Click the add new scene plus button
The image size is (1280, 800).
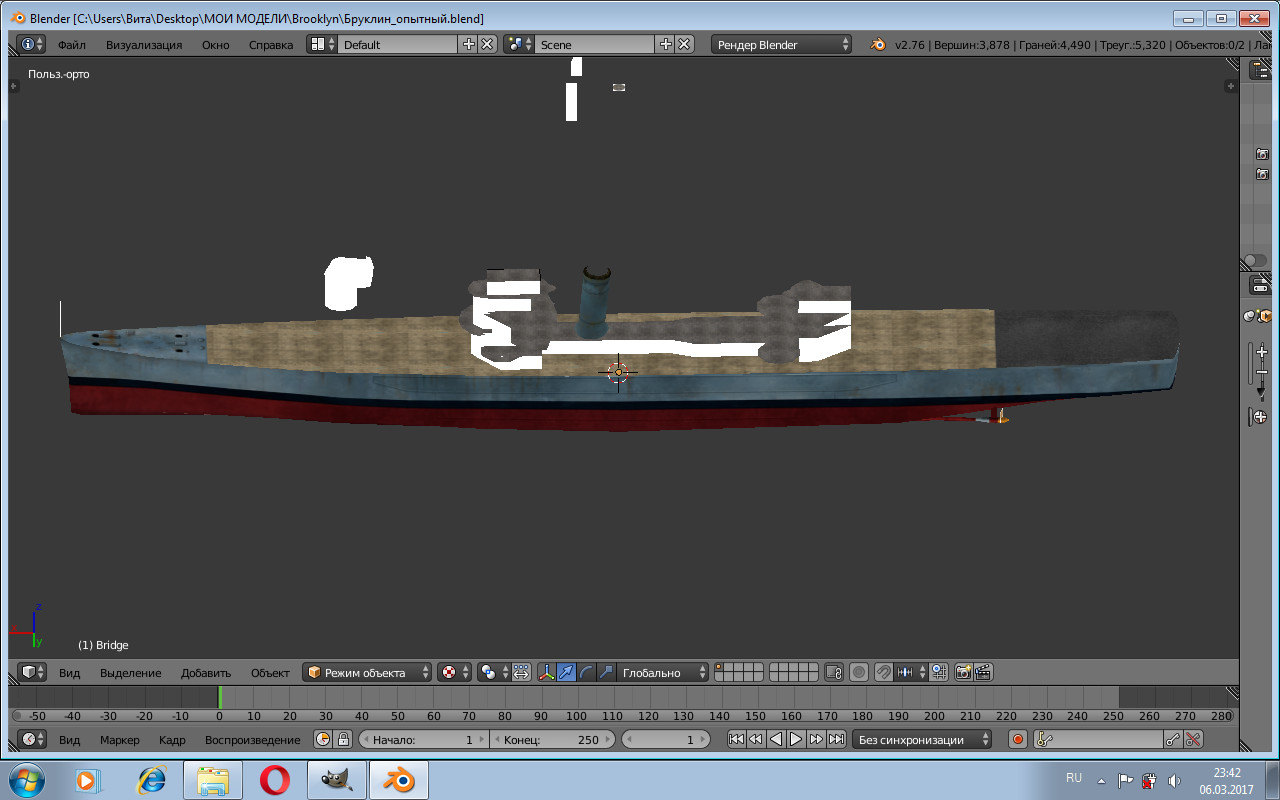(666, 44)
